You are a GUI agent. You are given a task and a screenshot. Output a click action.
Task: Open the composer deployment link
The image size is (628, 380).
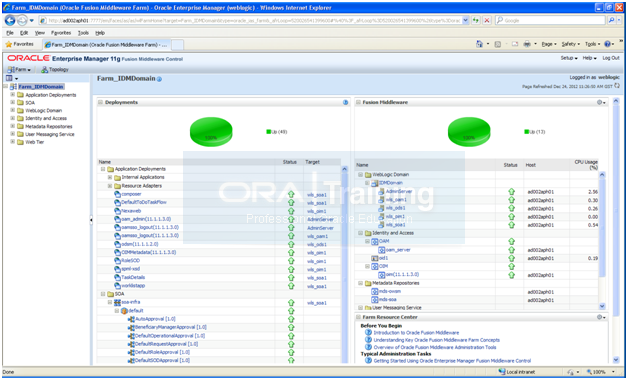pos(131,194)
